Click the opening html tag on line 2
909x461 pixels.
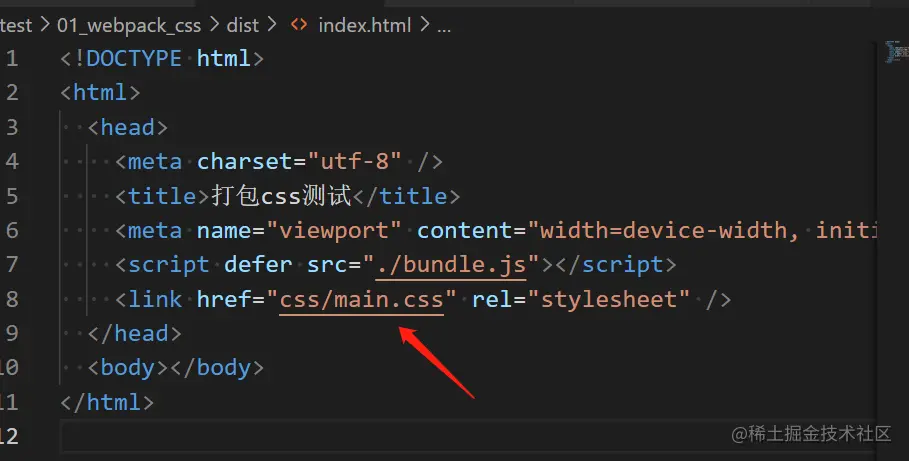pyautogui.click(x=100, y=93)
